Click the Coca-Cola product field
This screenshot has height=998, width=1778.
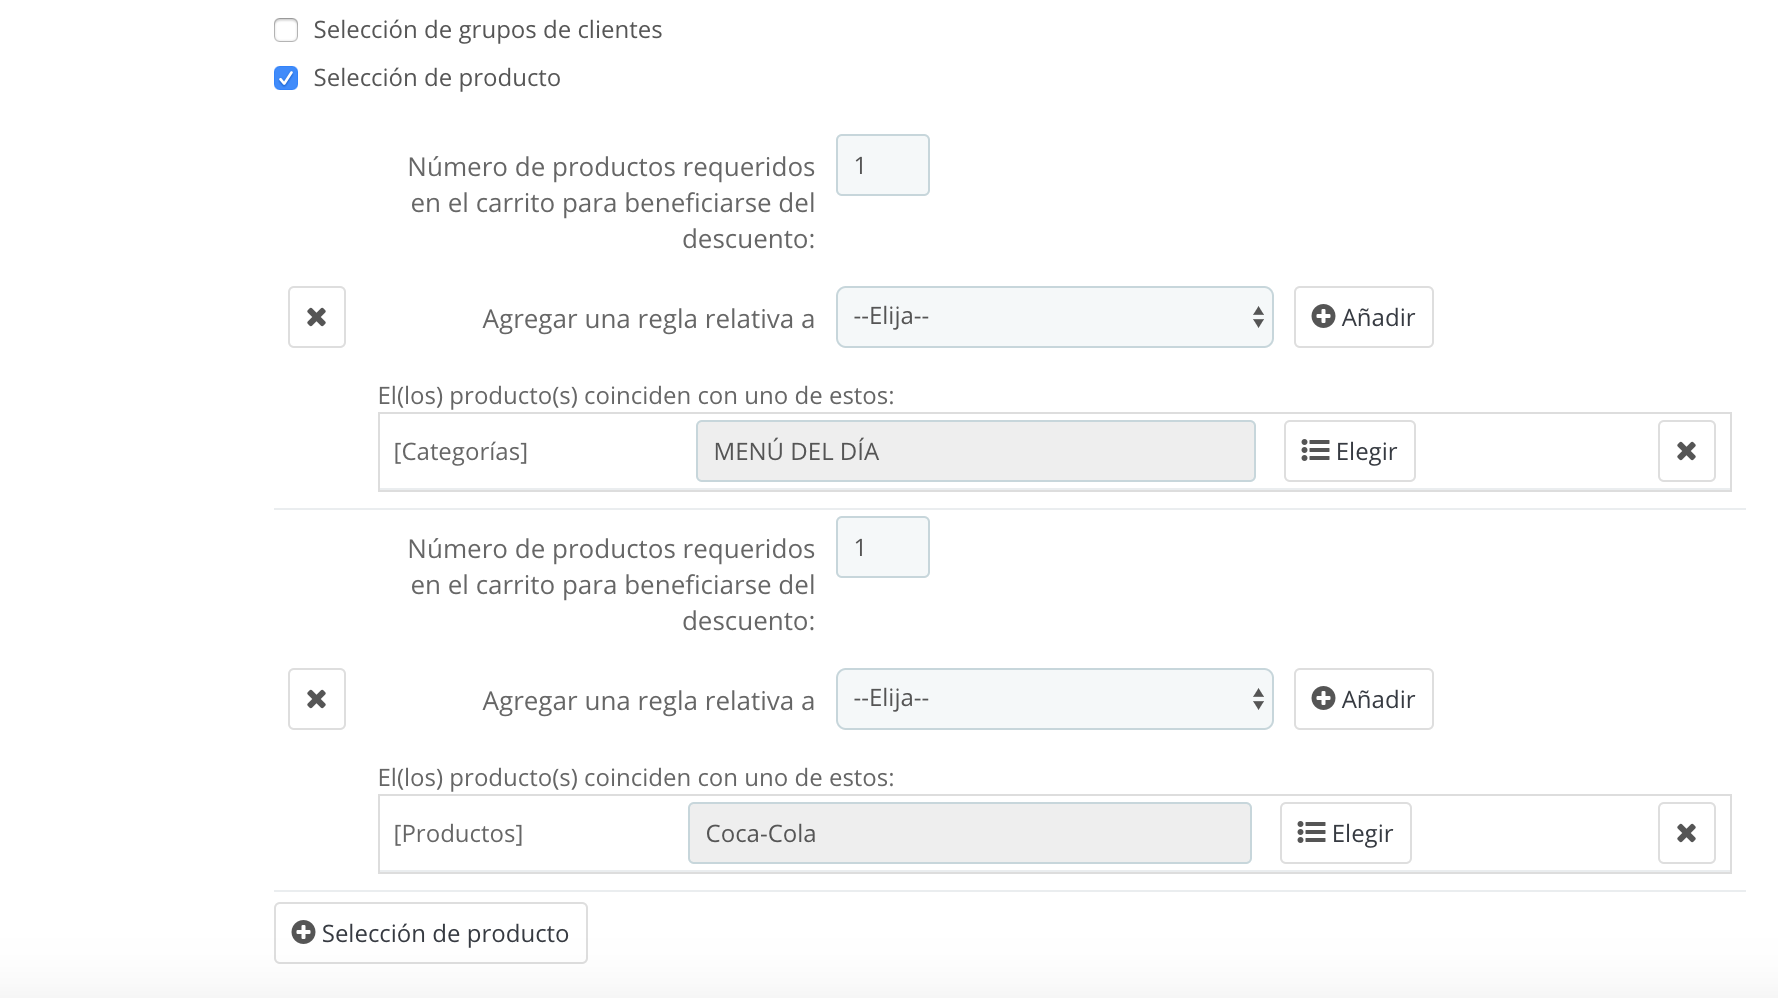[x=969, y=833]
